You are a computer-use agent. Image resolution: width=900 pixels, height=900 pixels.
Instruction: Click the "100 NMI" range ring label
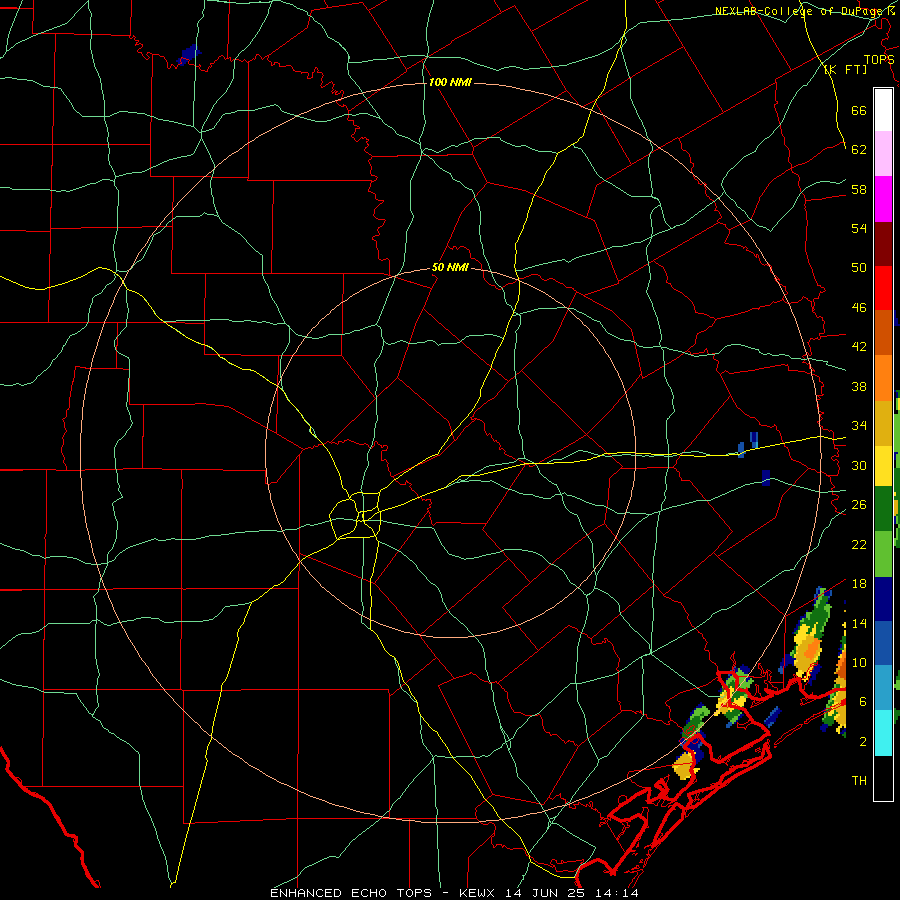point(450,83)
